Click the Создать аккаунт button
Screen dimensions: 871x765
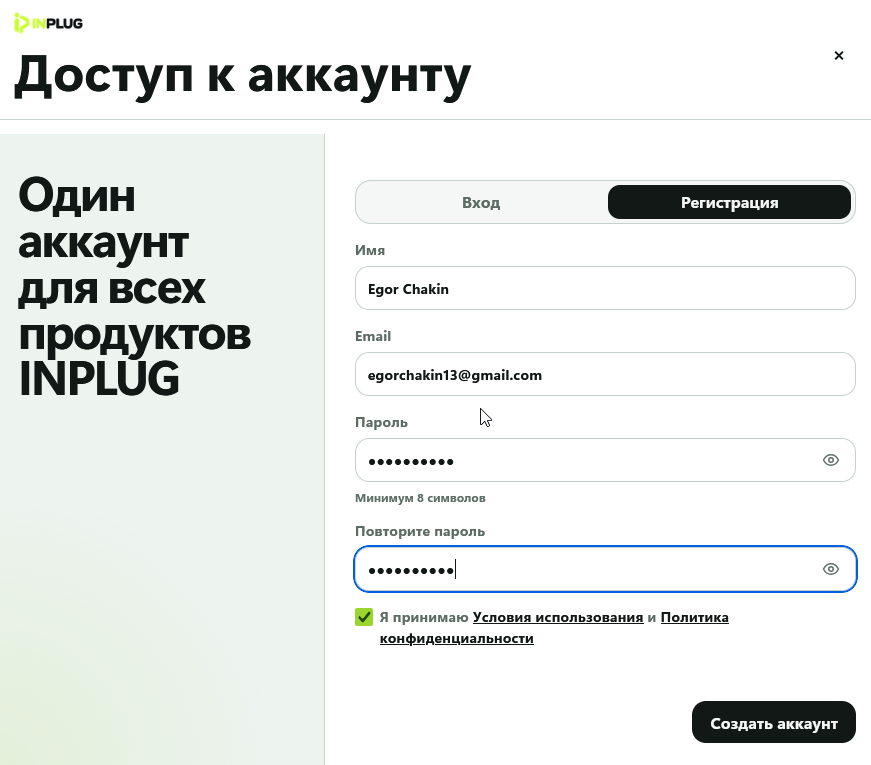[x=774, y=722]
